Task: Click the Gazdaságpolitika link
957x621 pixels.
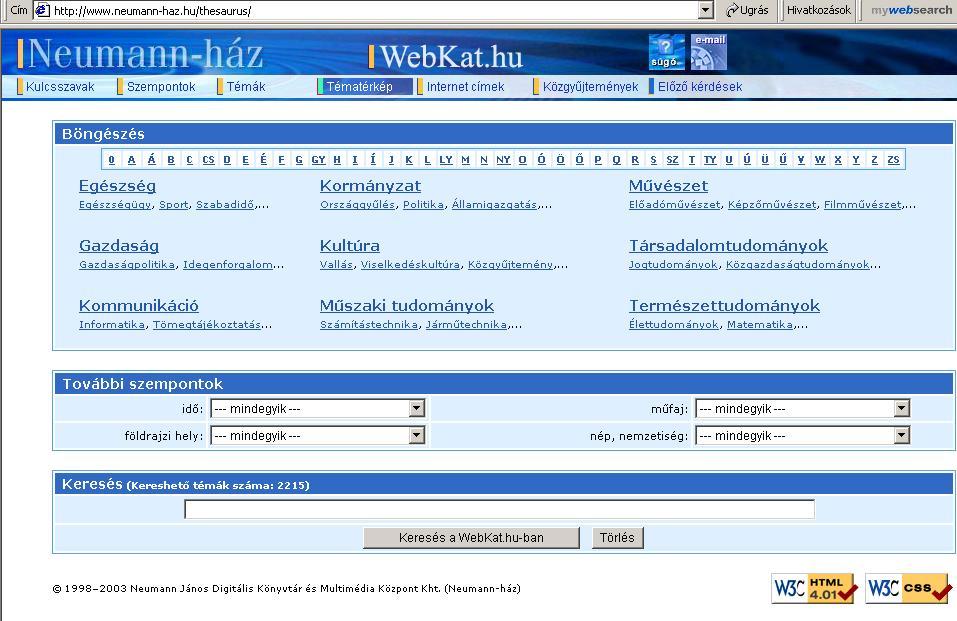Action: tap(127, 264)
